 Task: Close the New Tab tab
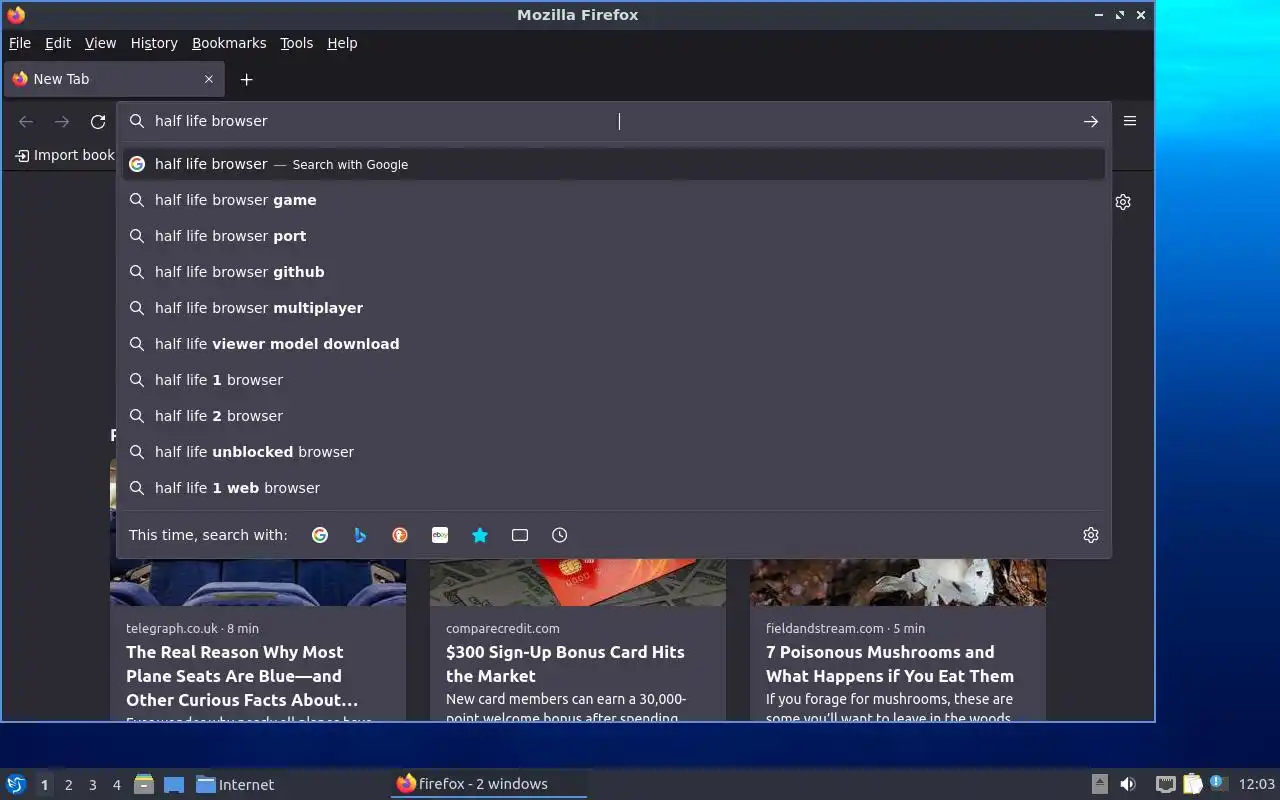coord(209,79)
